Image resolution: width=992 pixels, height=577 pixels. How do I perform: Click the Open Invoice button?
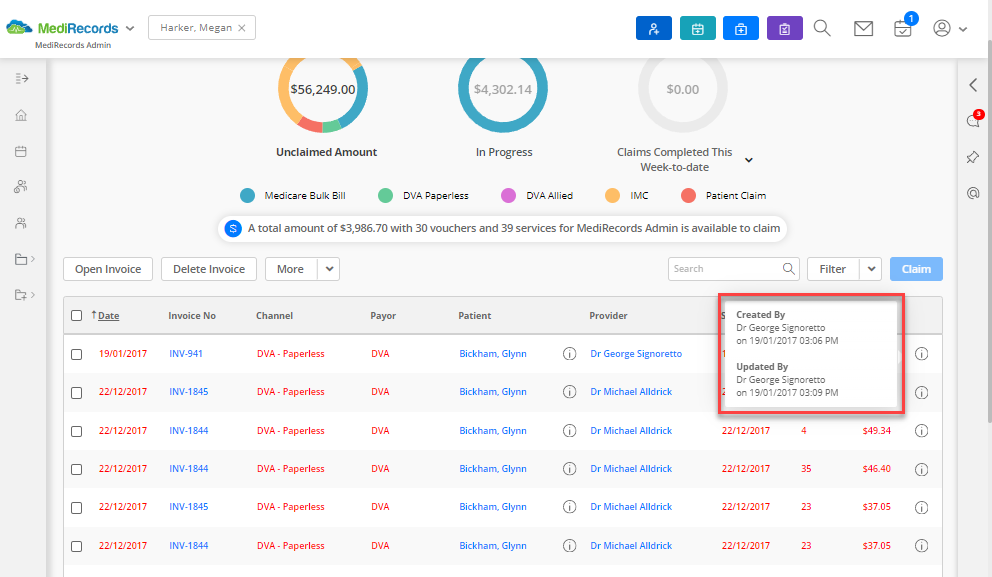(x=108, y=269)
